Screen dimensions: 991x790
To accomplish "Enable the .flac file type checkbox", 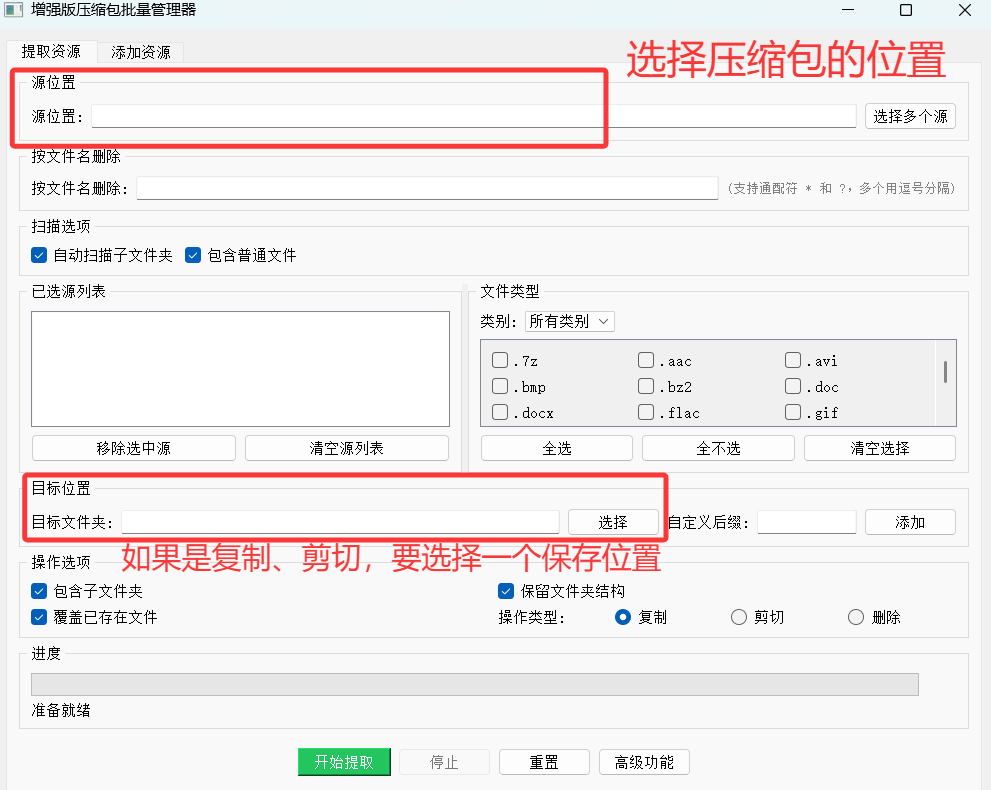I will point(647,412).
